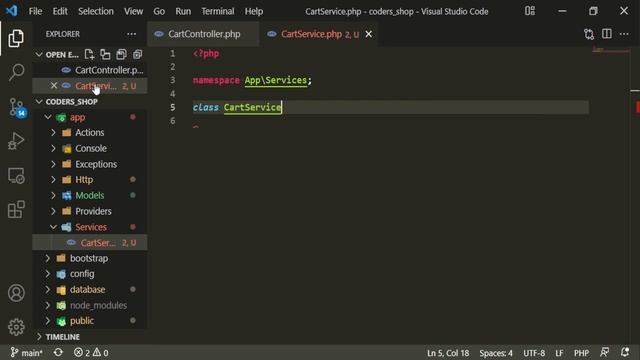The height and width of the screenshot is (360, 640).
Task: Switch to the CartController.php tab
Action: (203, 34)
